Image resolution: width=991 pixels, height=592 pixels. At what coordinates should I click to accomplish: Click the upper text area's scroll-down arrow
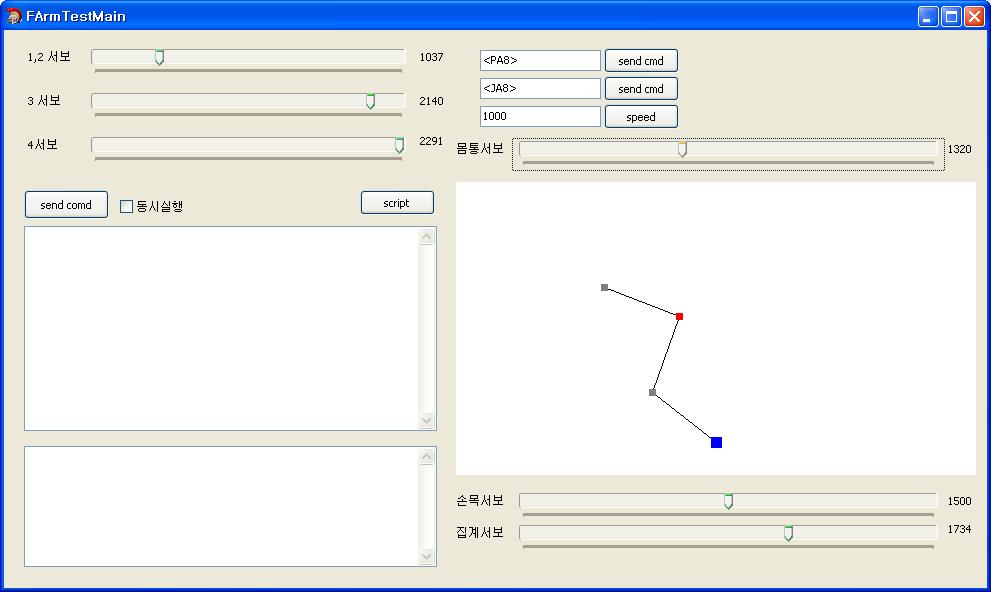tap(427, 421)
